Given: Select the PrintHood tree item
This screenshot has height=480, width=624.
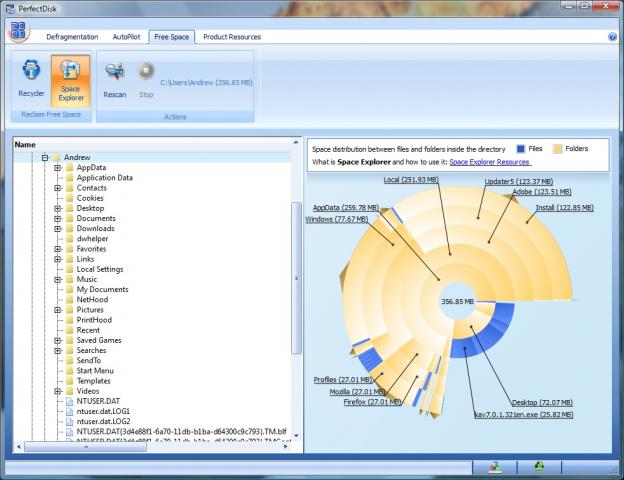Looking at the screenshot, I should (x=94, y=320).
